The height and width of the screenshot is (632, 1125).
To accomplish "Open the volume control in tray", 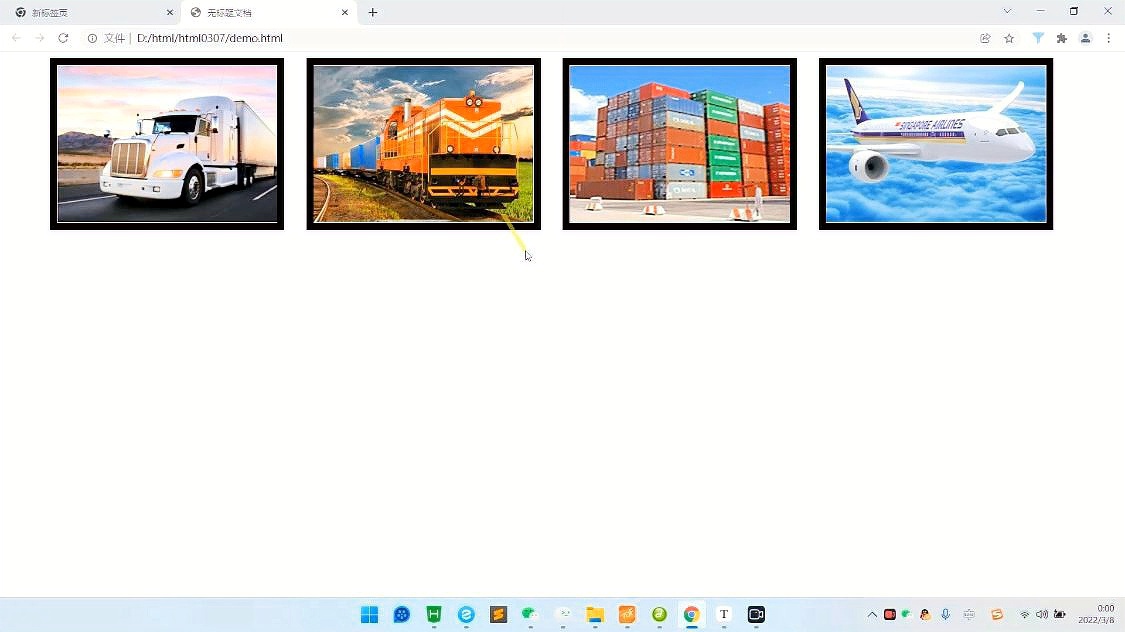I will click(1042, 615).
